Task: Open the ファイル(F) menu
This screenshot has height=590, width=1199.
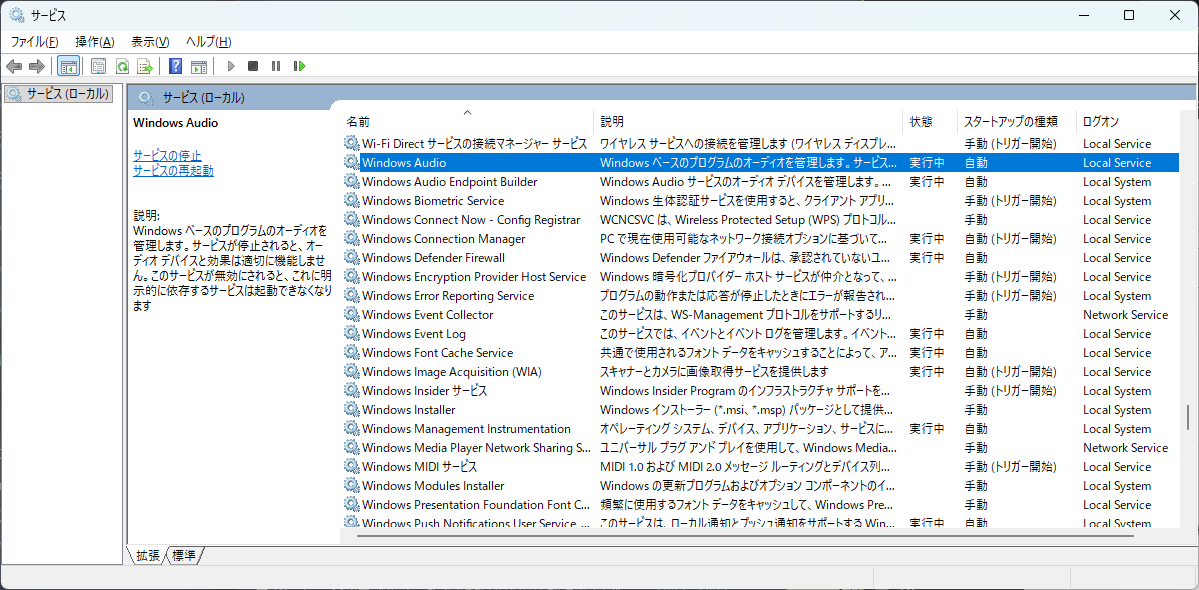Action: pos(34,41)
